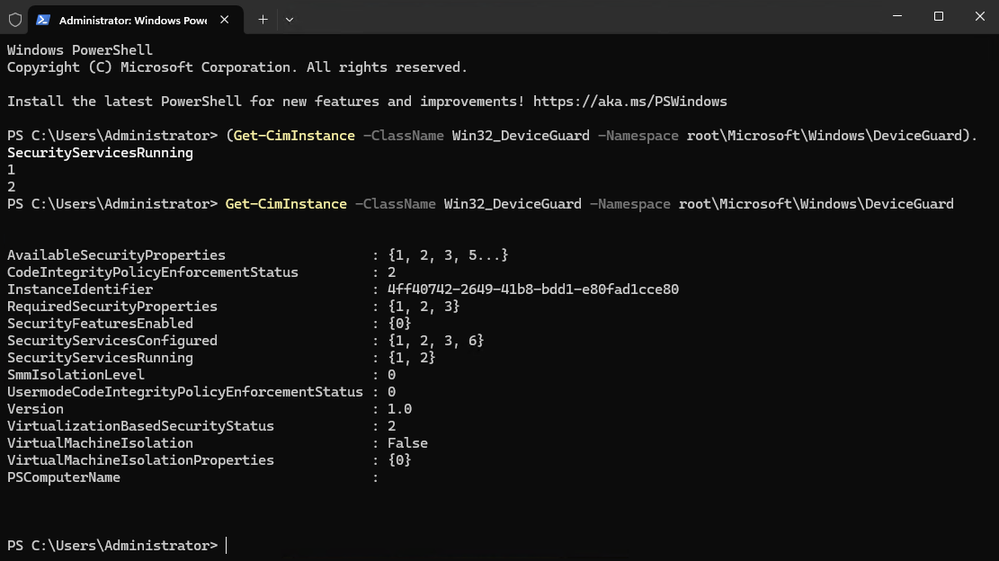Open the aka.ms/PSWindows link
Screen dimensions: 999x561
point(630,101)
